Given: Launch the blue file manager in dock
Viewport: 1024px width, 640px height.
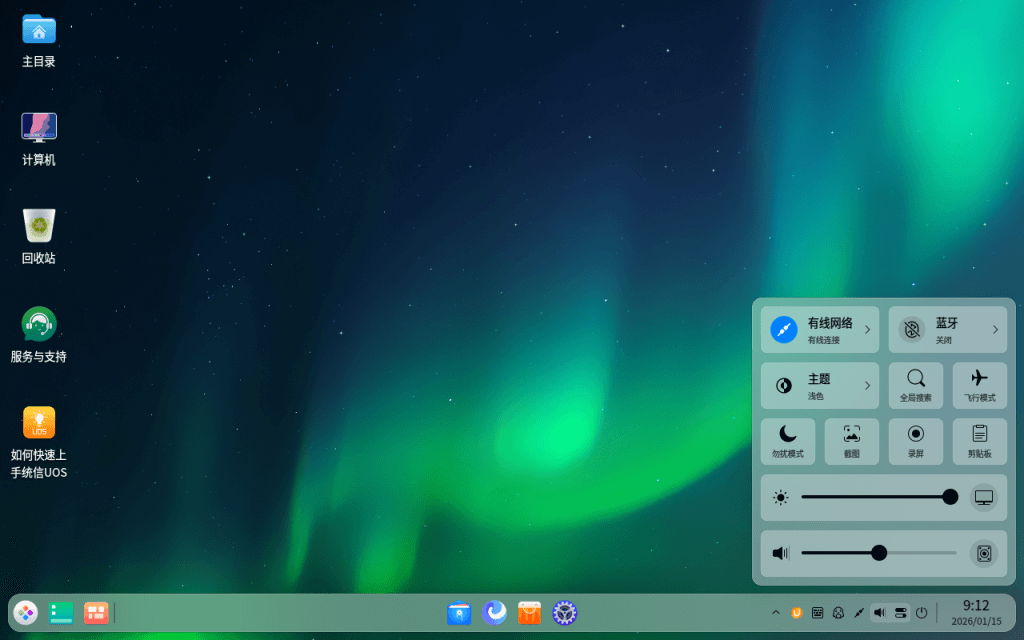Looking at the screenshot, I should [459, 613].
